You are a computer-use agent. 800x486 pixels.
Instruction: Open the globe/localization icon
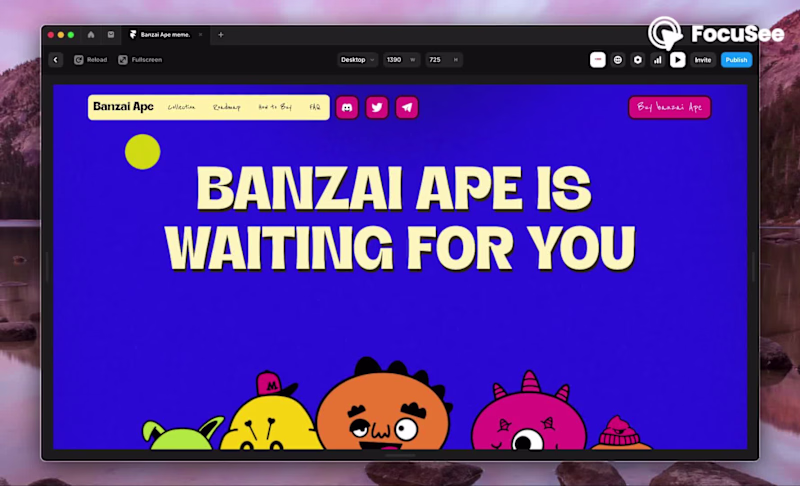pyautogui.click(x=617, y=60)
